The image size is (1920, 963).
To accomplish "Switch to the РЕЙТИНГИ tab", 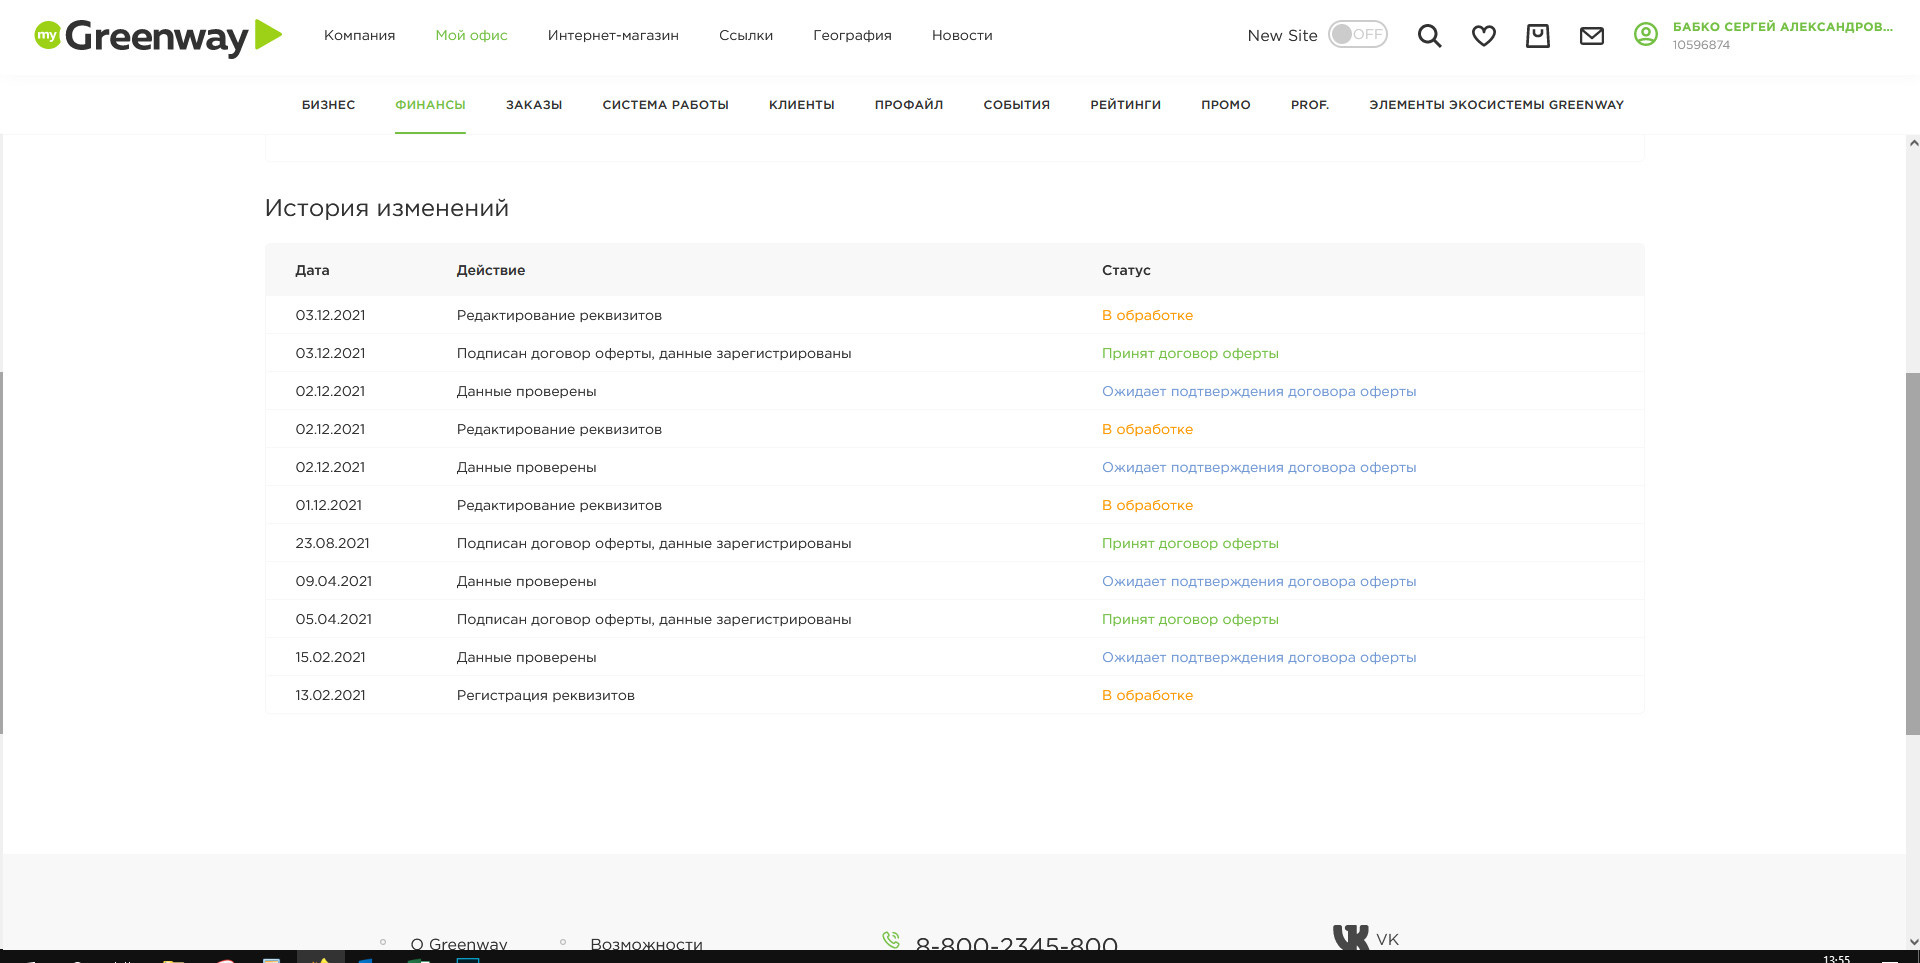I will coord(1125,105).
